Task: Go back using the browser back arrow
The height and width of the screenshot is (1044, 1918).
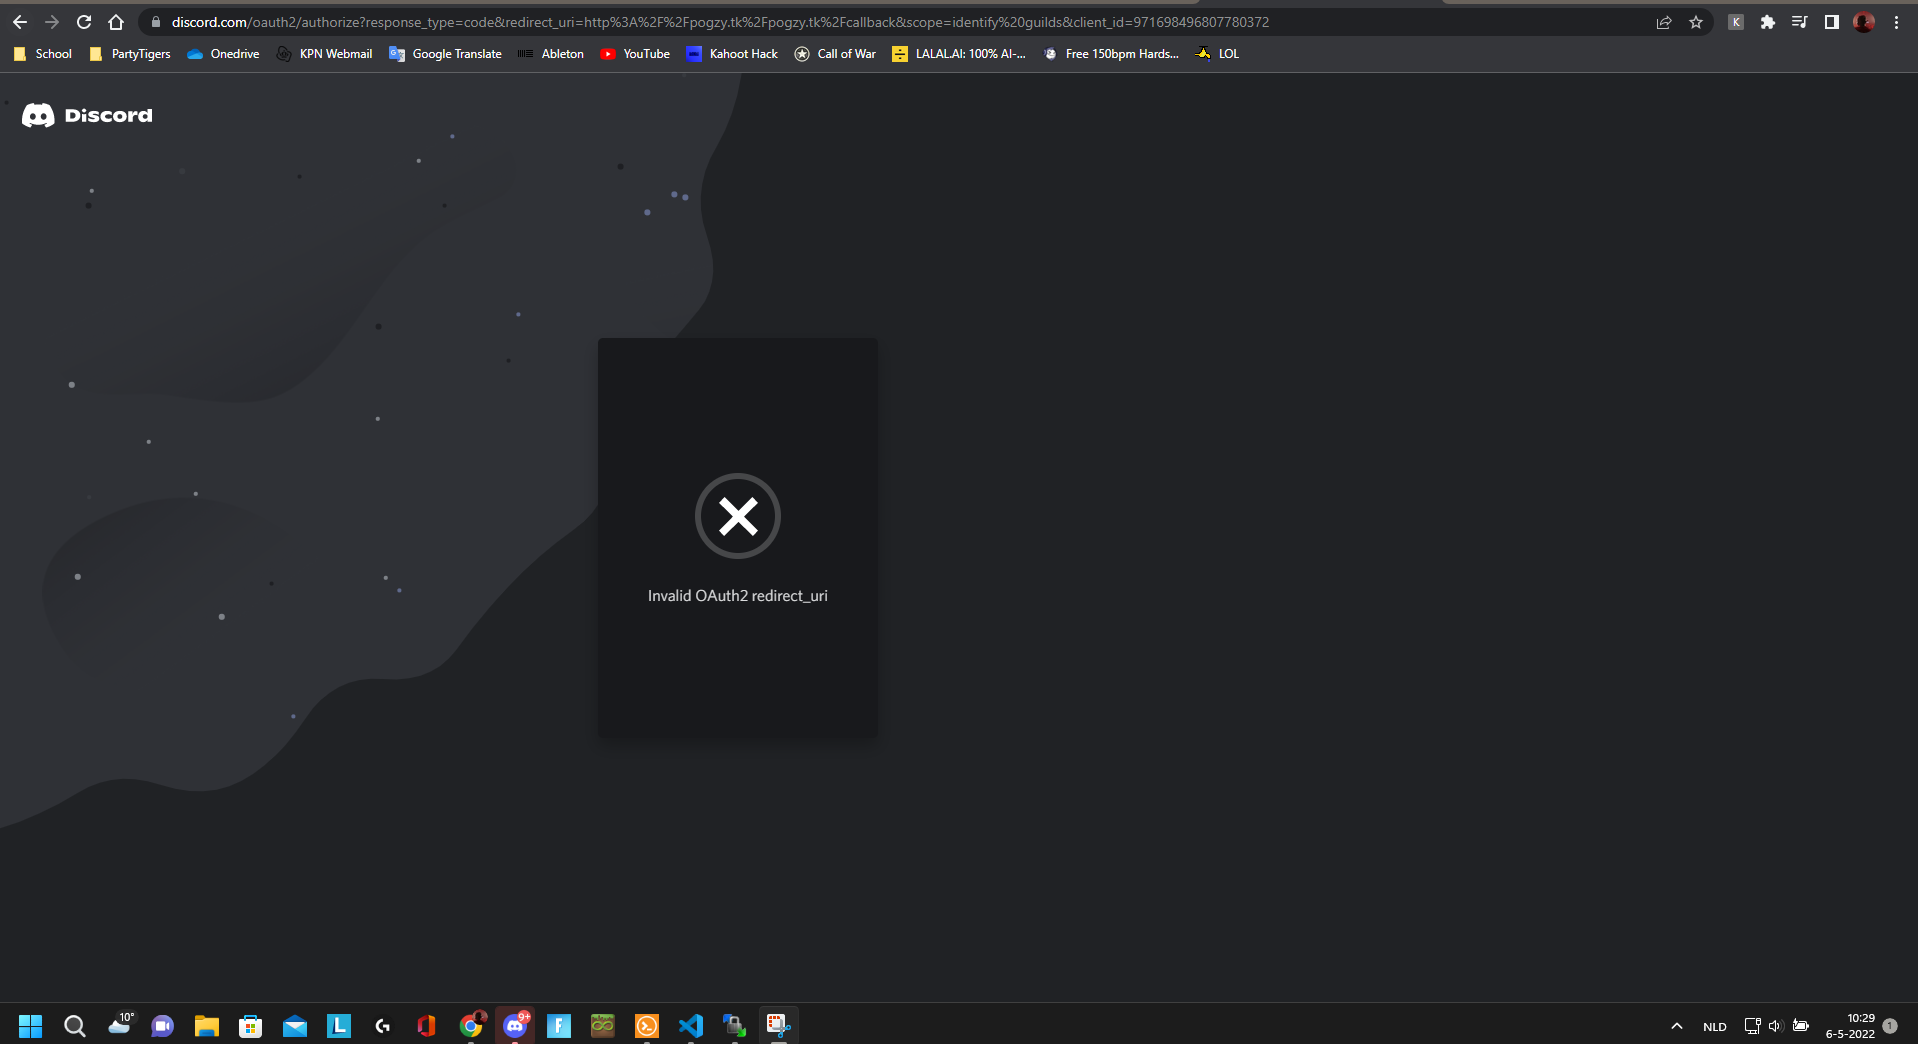Action: pyautogui.click(x=19, y=21)
